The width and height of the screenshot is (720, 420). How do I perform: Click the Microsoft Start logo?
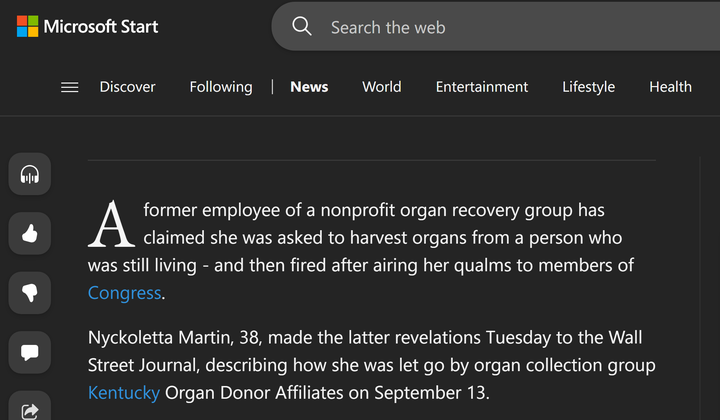27,27
